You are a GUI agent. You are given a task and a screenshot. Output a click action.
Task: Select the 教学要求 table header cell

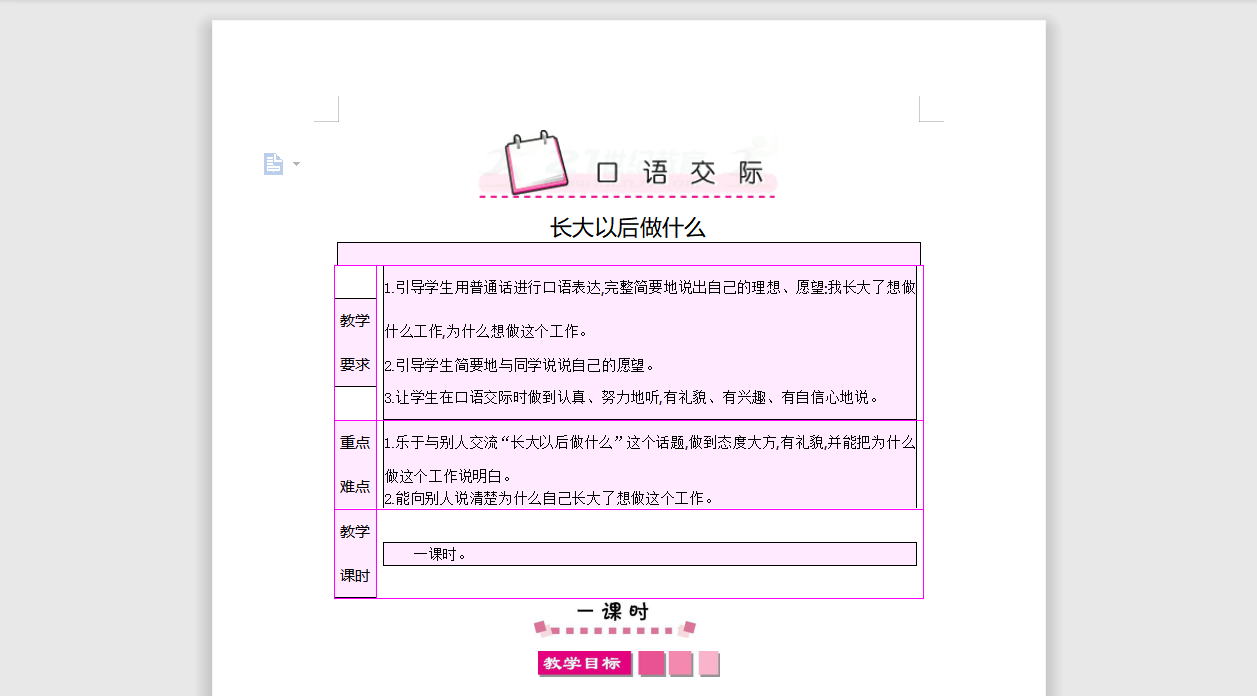click(x=355, y=342)
